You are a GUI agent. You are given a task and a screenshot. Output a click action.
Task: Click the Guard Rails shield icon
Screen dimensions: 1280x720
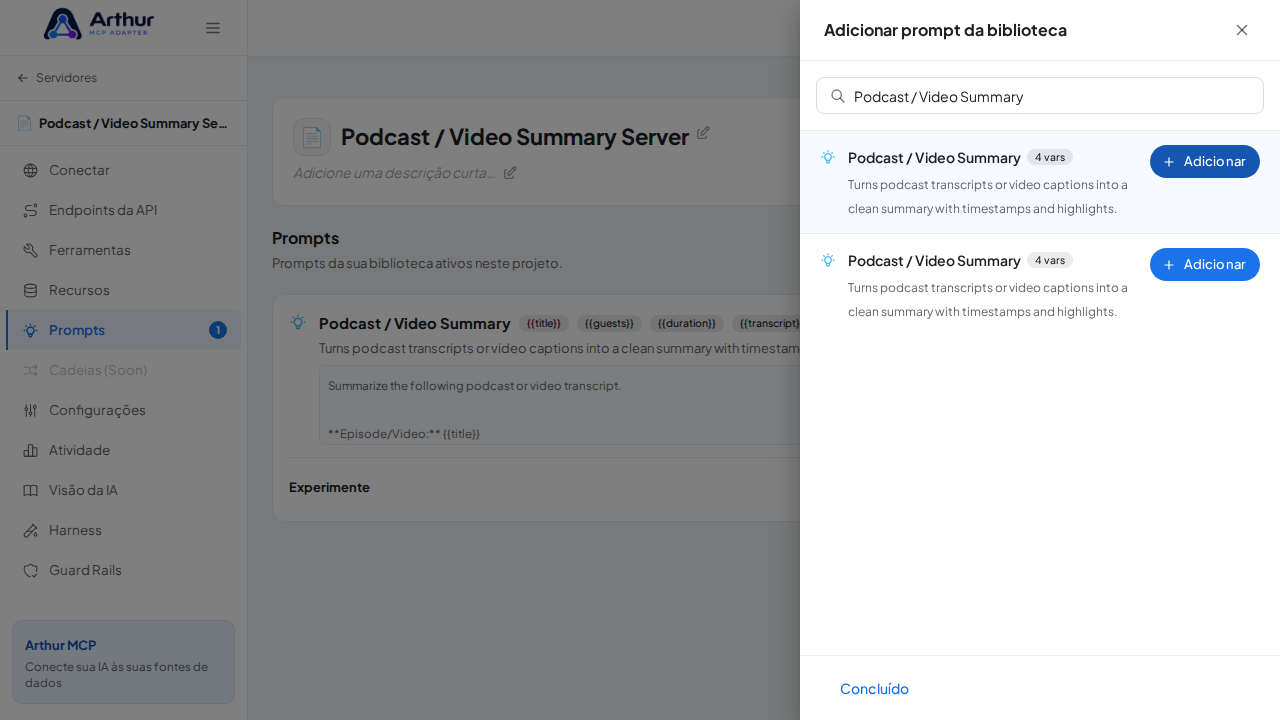coord(30,570)
